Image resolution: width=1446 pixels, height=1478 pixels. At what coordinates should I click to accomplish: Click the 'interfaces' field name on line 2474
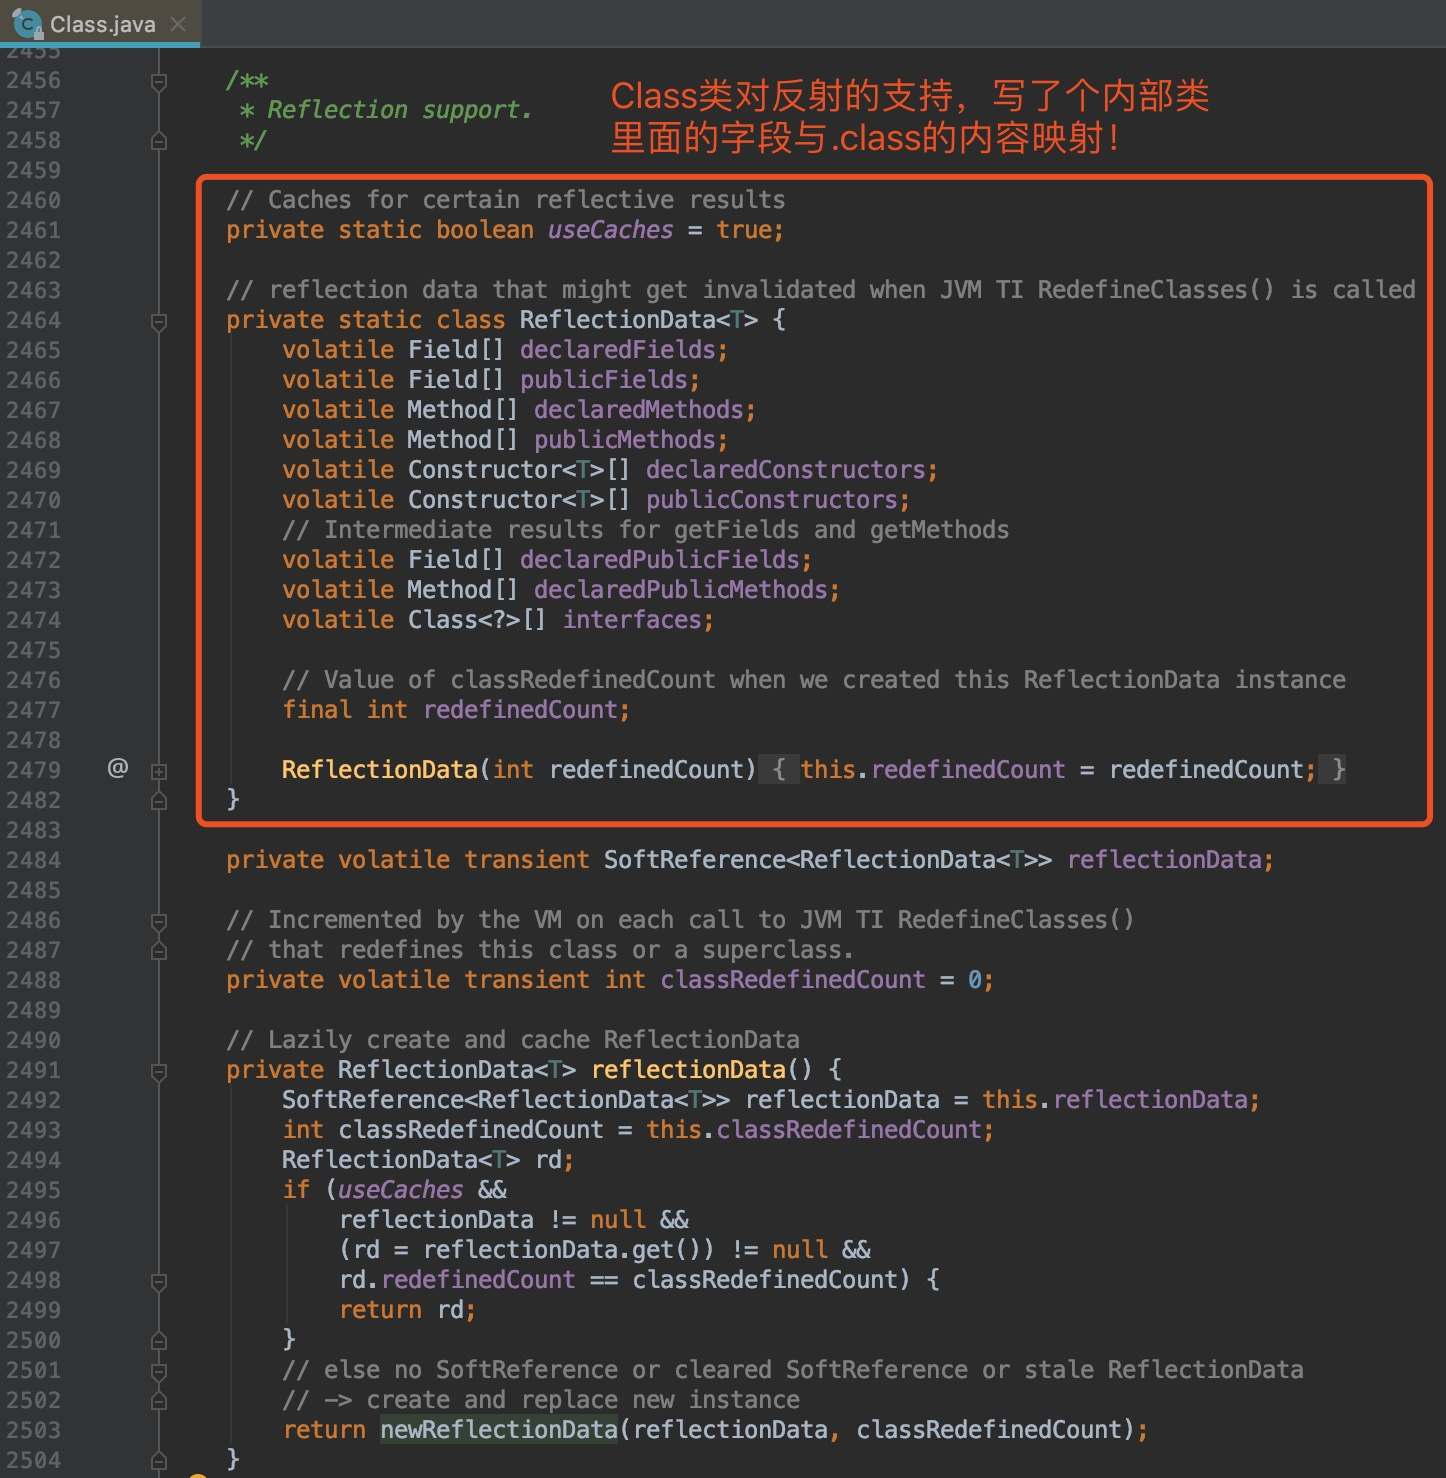click(x=632, y=620)
